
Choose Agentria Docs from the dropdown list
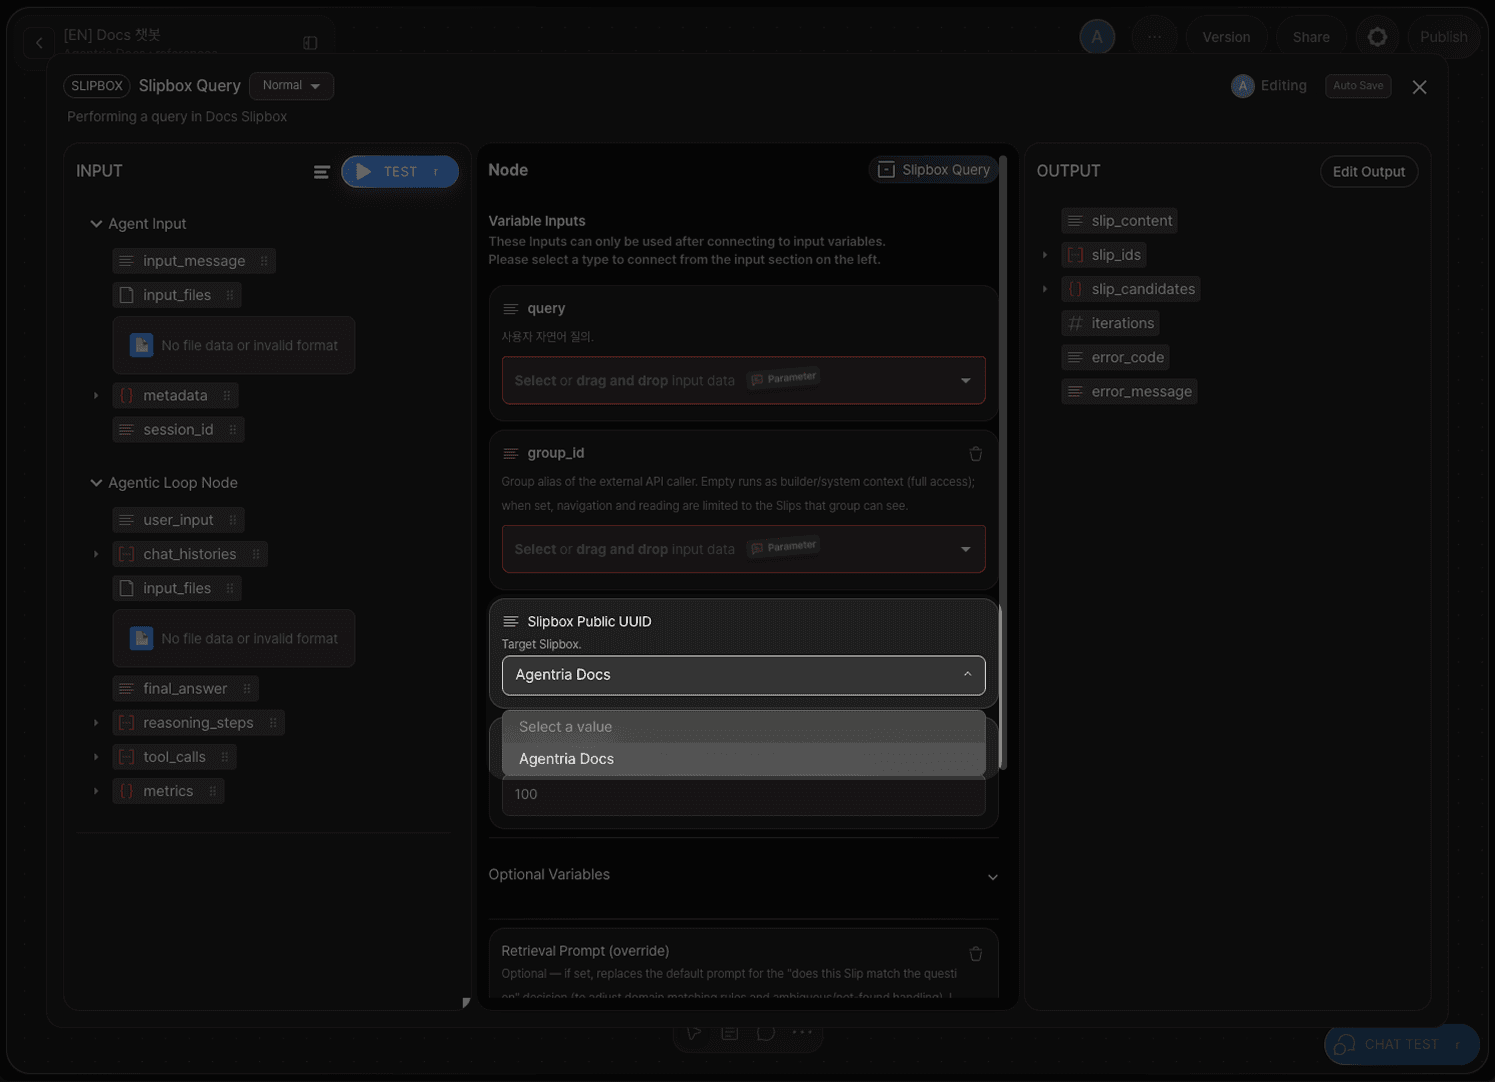[743, 759]
